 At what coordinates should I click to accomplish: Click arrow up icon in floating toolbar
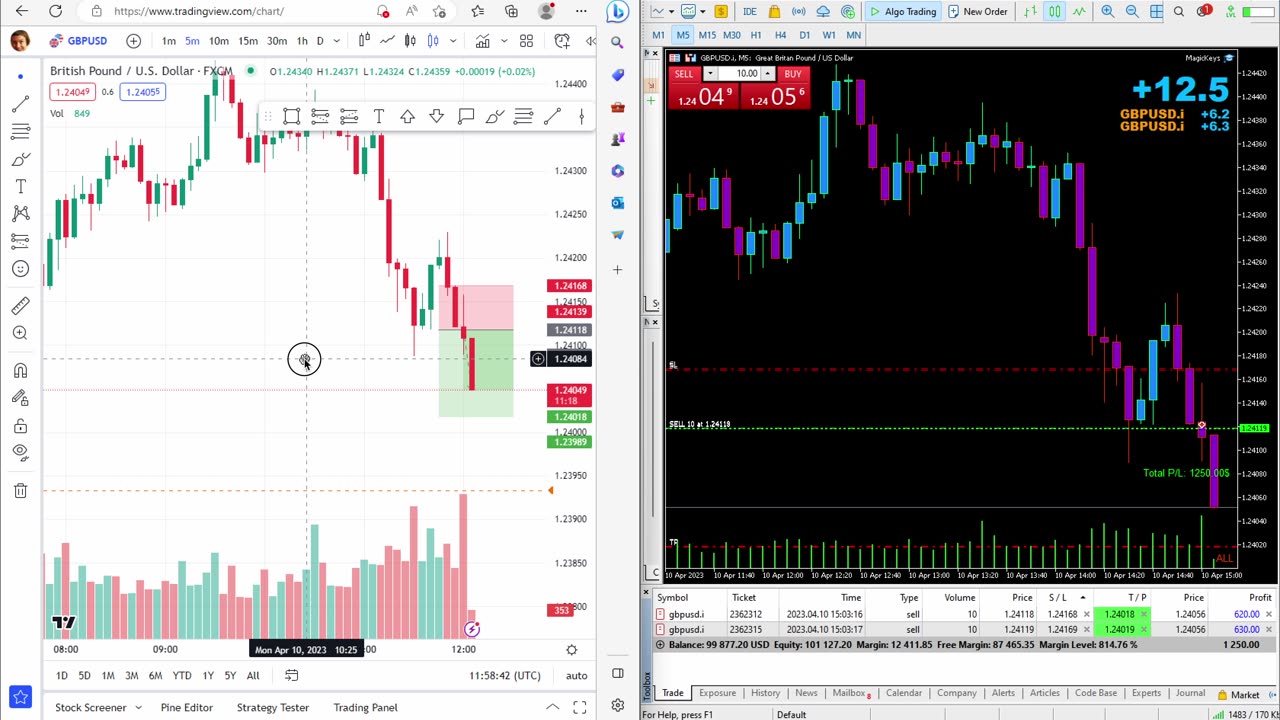(x=407, y=117)
